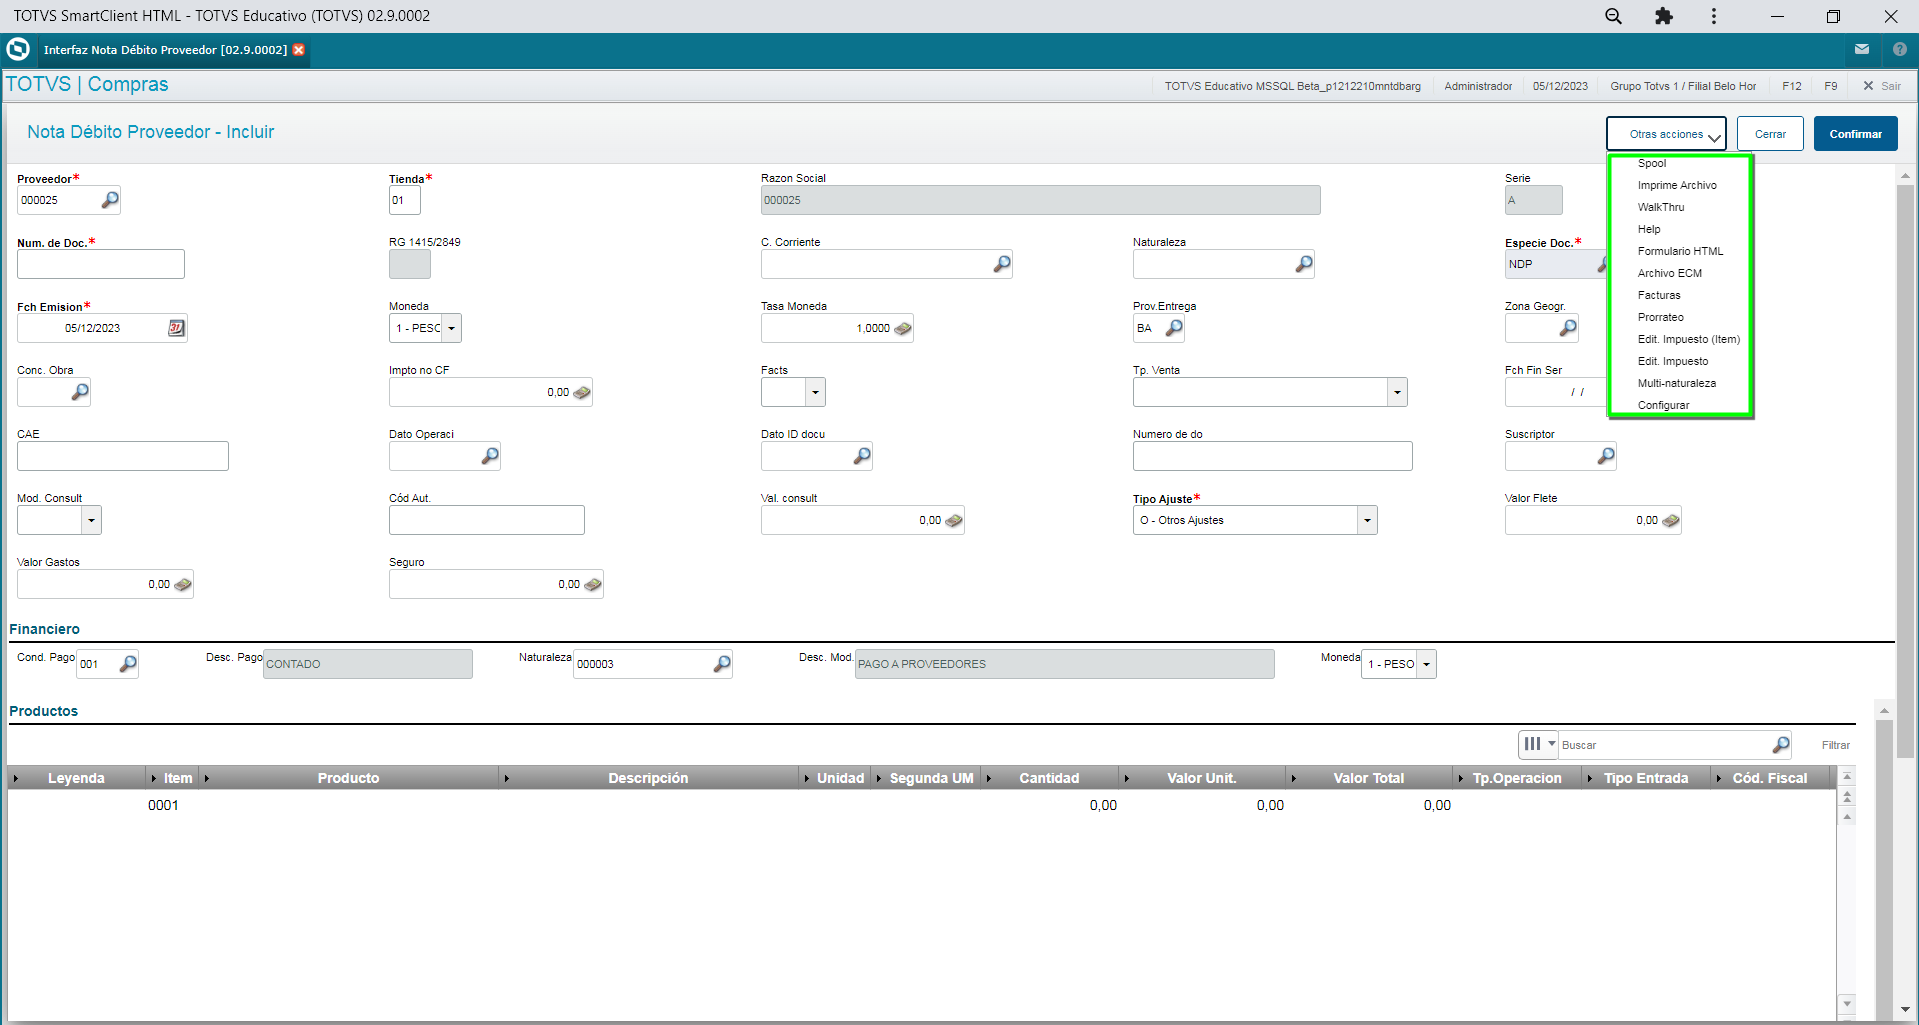Open the help question mark icon
This screenshot has width=1919, height=1025.
coord(1900,49)
